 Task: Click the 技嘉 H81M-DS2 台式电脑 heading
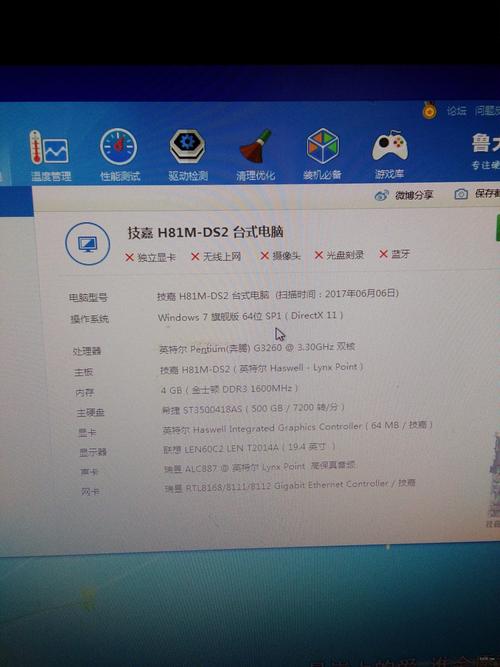[x=206, y=232]
